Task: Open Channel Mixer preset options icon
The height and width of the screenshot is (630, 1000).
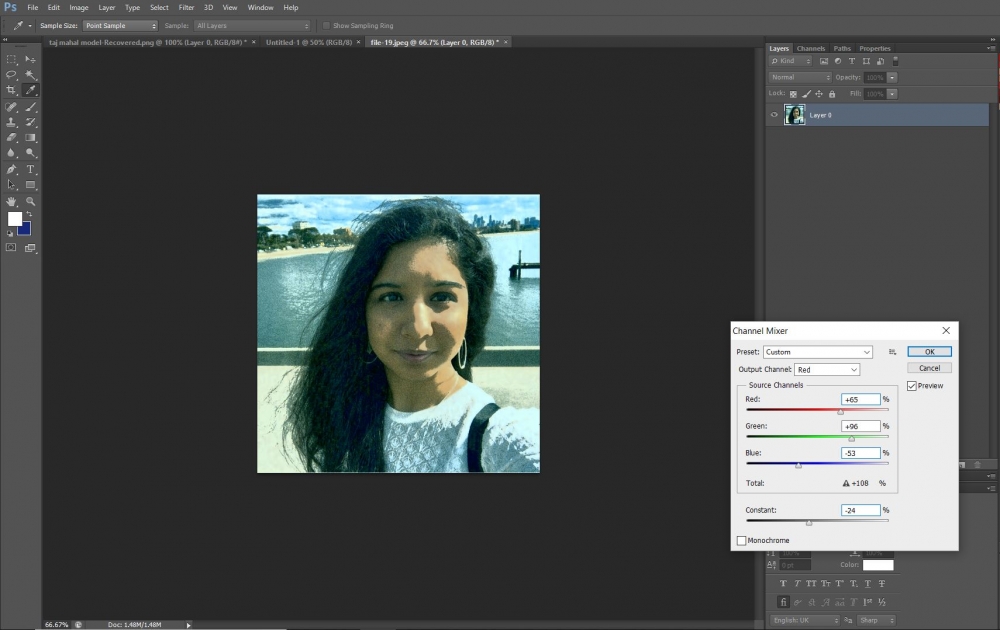Action: 892,352
